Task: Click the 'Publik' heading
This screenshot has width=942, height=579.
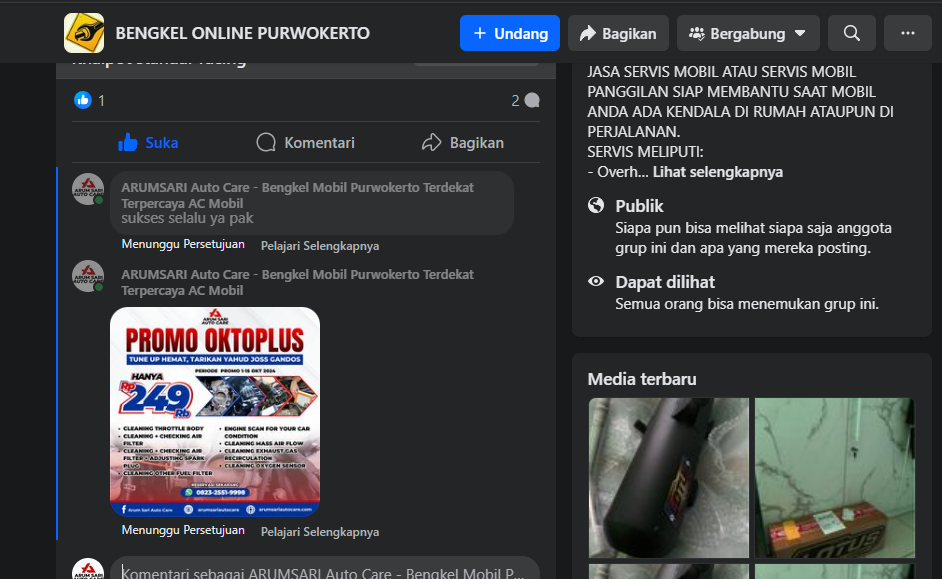Action: pyautogui.click(x=639, y=206)
